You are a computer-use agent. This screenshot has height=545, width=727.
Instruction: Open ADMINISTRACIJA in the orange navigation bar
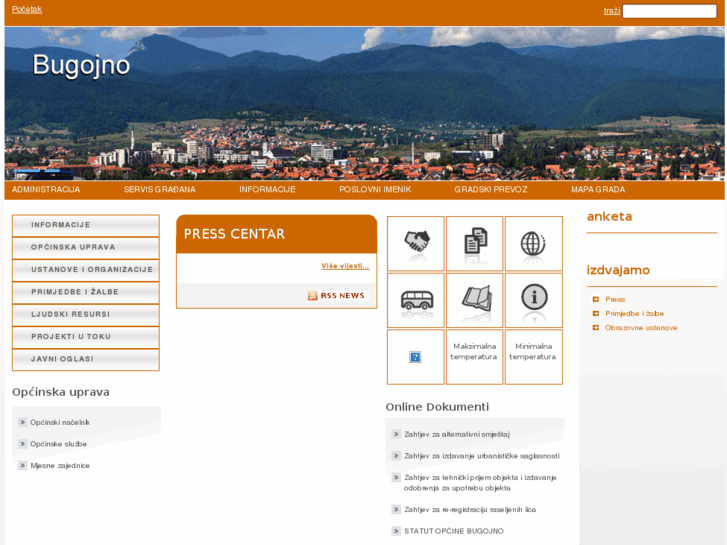pos(46,190)
